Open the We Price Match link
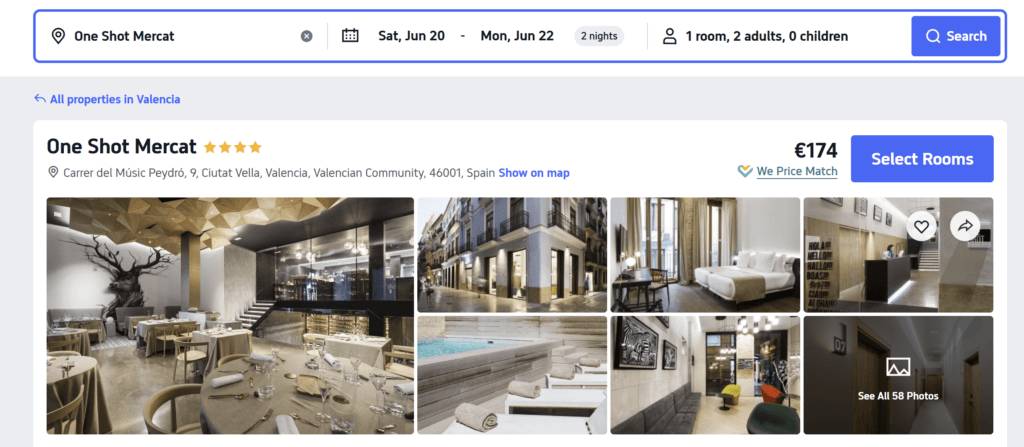The width and height of the screenshot is (1024, 447). (796, 172)
